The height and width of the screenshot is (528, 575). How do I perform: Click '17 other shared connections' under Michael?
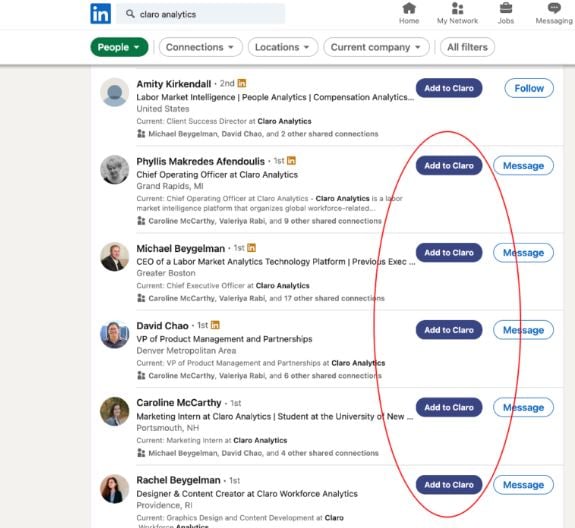click(334, 298)
